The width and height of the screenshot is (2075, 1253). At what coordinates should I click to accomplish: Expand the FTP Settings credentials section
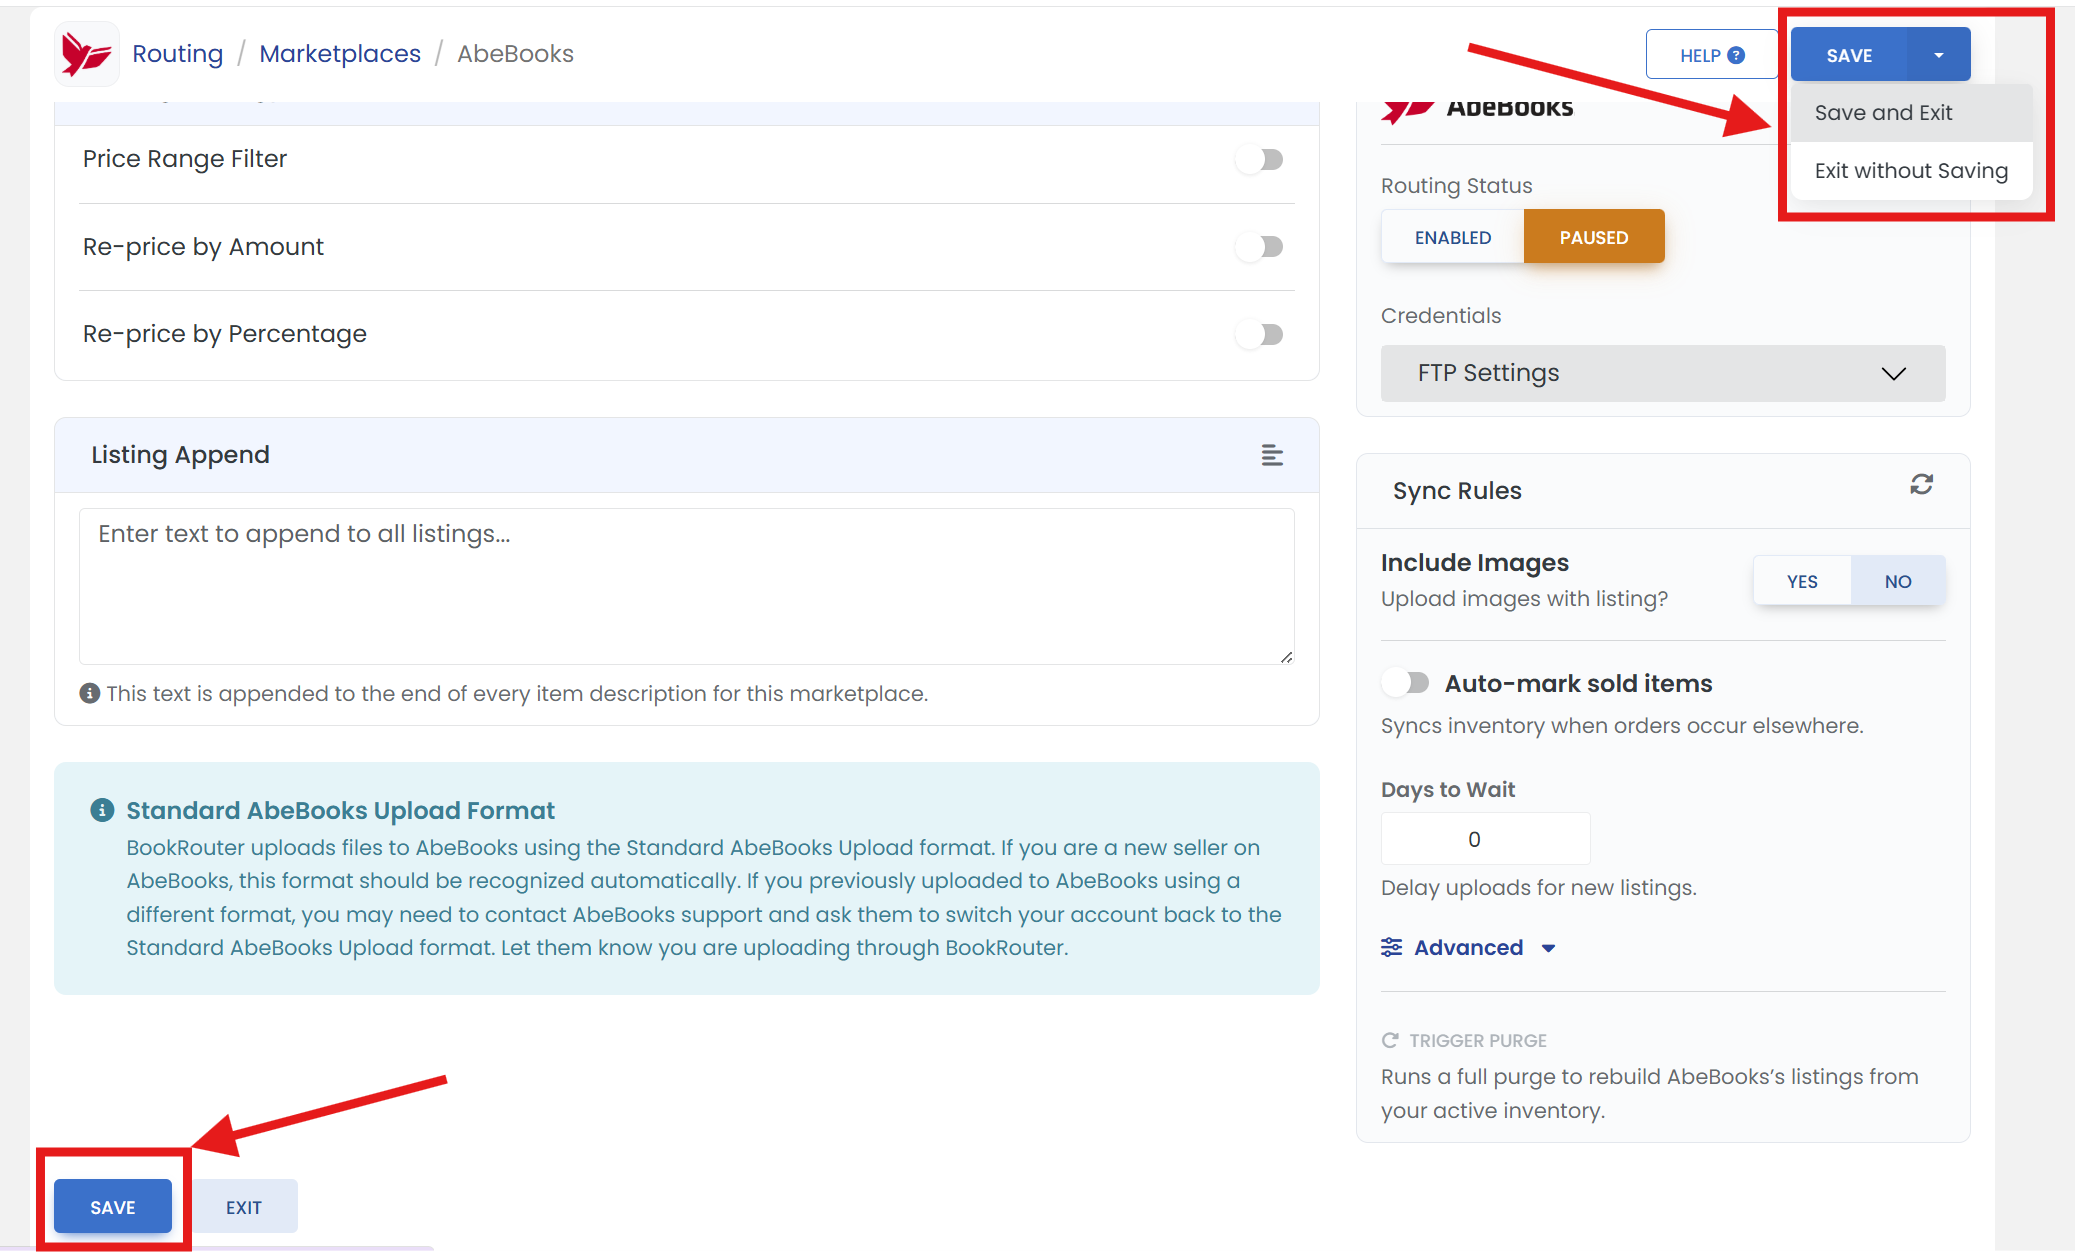coord(1663,373)
